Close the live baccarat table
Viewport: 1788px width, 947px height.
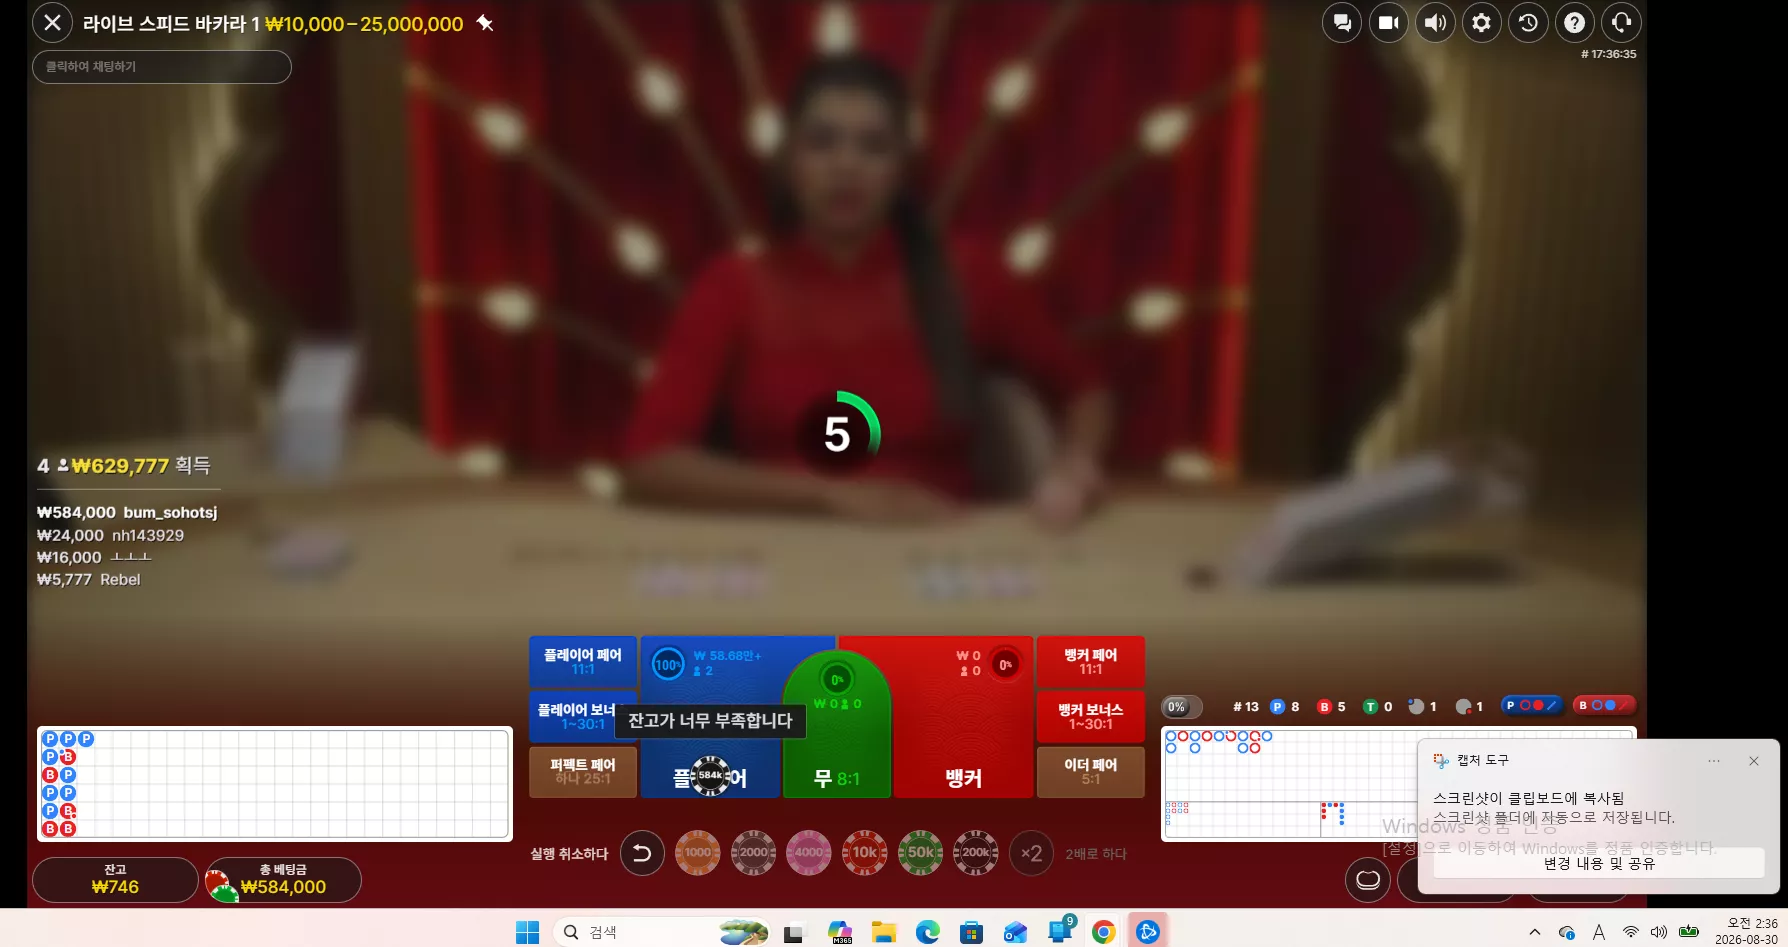pyautogui.click(x=52, y=22)
